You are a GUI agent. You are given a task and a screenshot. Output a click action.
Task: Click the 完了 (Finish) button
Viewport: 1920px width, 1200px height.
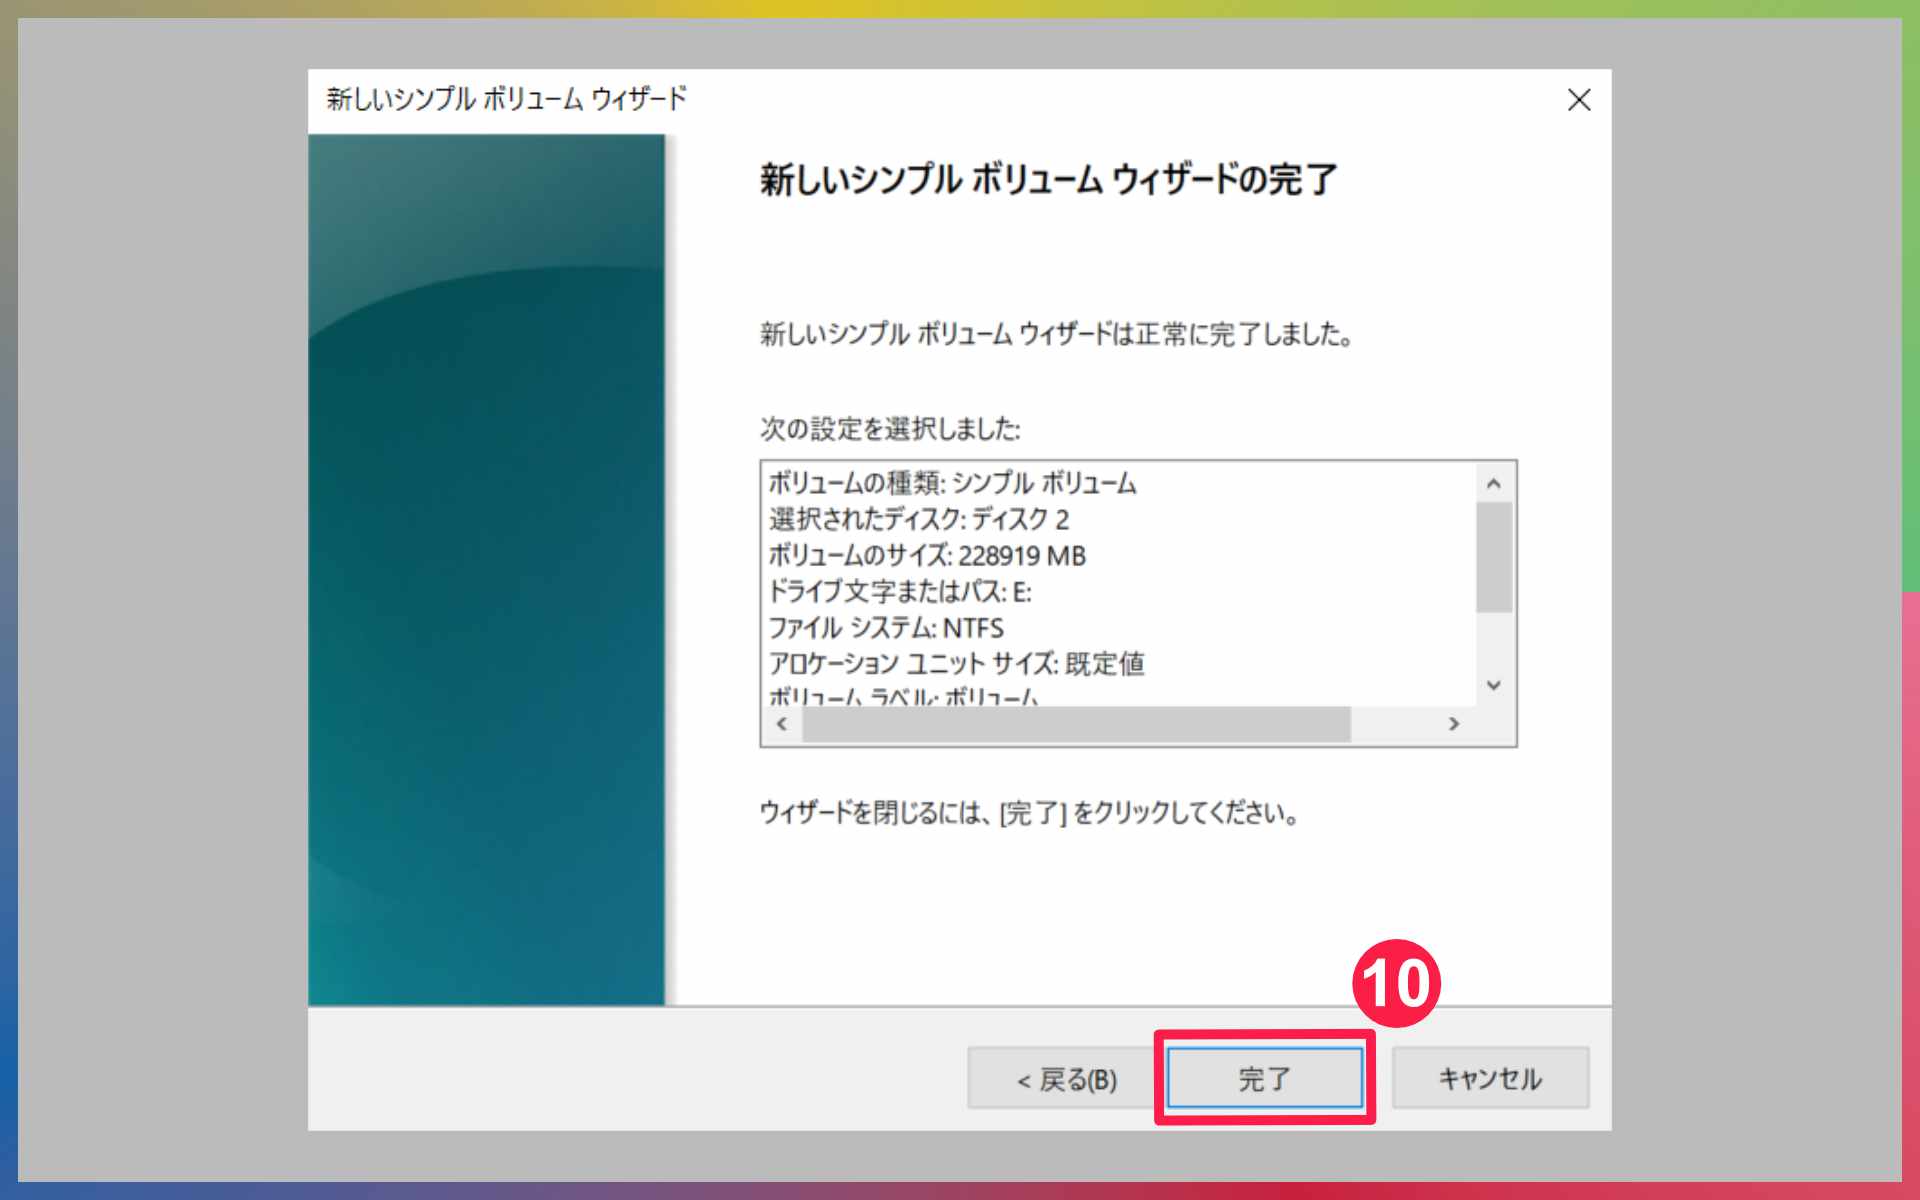tap(1264, 1078)
